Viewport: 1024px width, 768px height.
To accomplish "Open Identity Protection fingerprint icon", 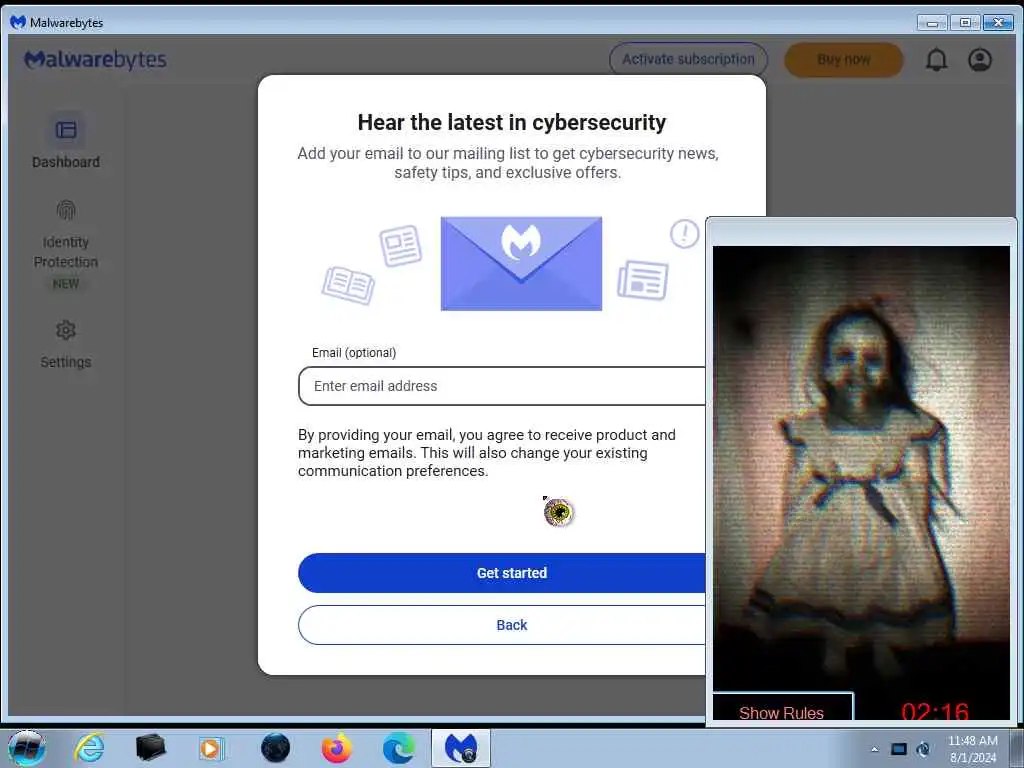I will coord(66,210).
